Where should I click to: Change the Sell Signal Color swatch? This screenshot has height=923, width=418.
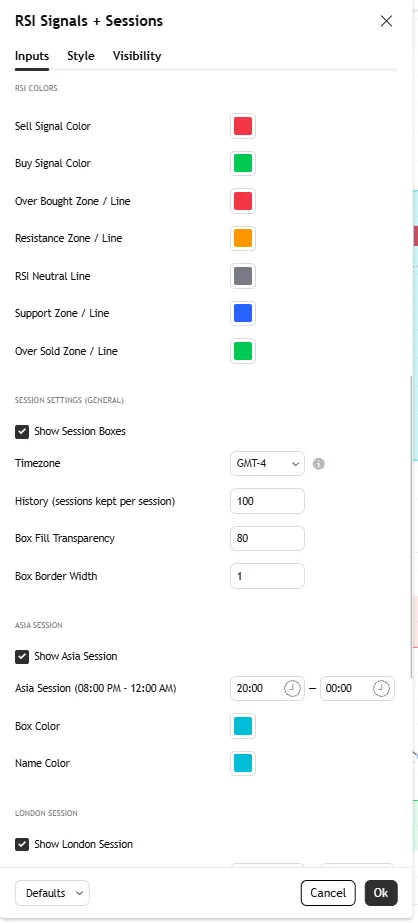[243, 126]
